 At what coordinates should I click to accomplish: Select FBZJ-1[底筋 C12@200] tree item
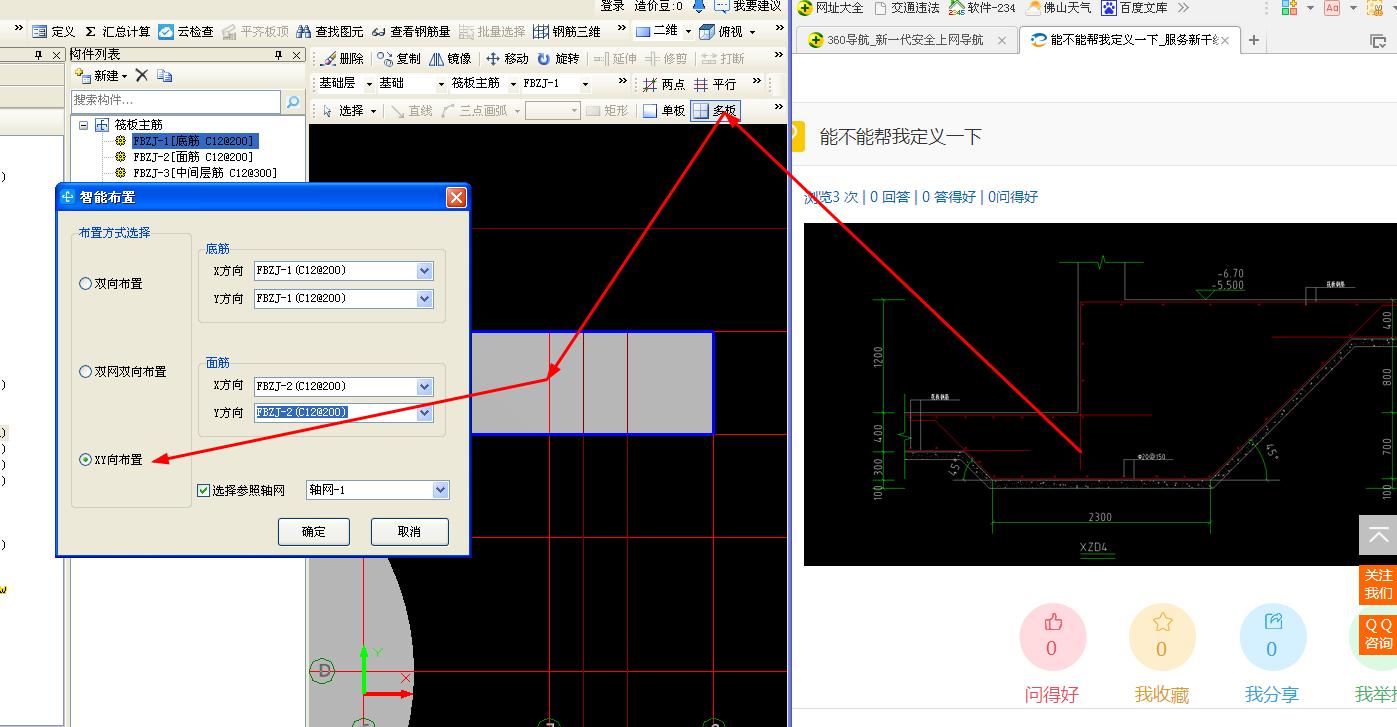(x=194, y=141)
